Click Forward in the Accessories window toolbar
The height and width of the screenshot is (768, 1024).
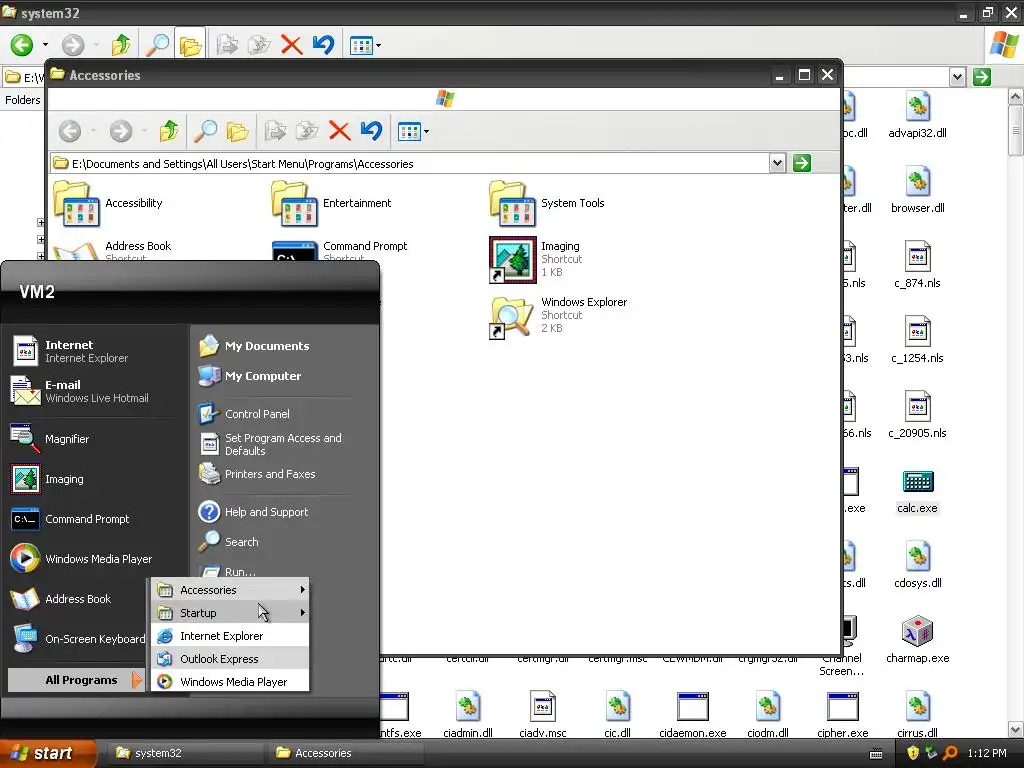point(121,131)
